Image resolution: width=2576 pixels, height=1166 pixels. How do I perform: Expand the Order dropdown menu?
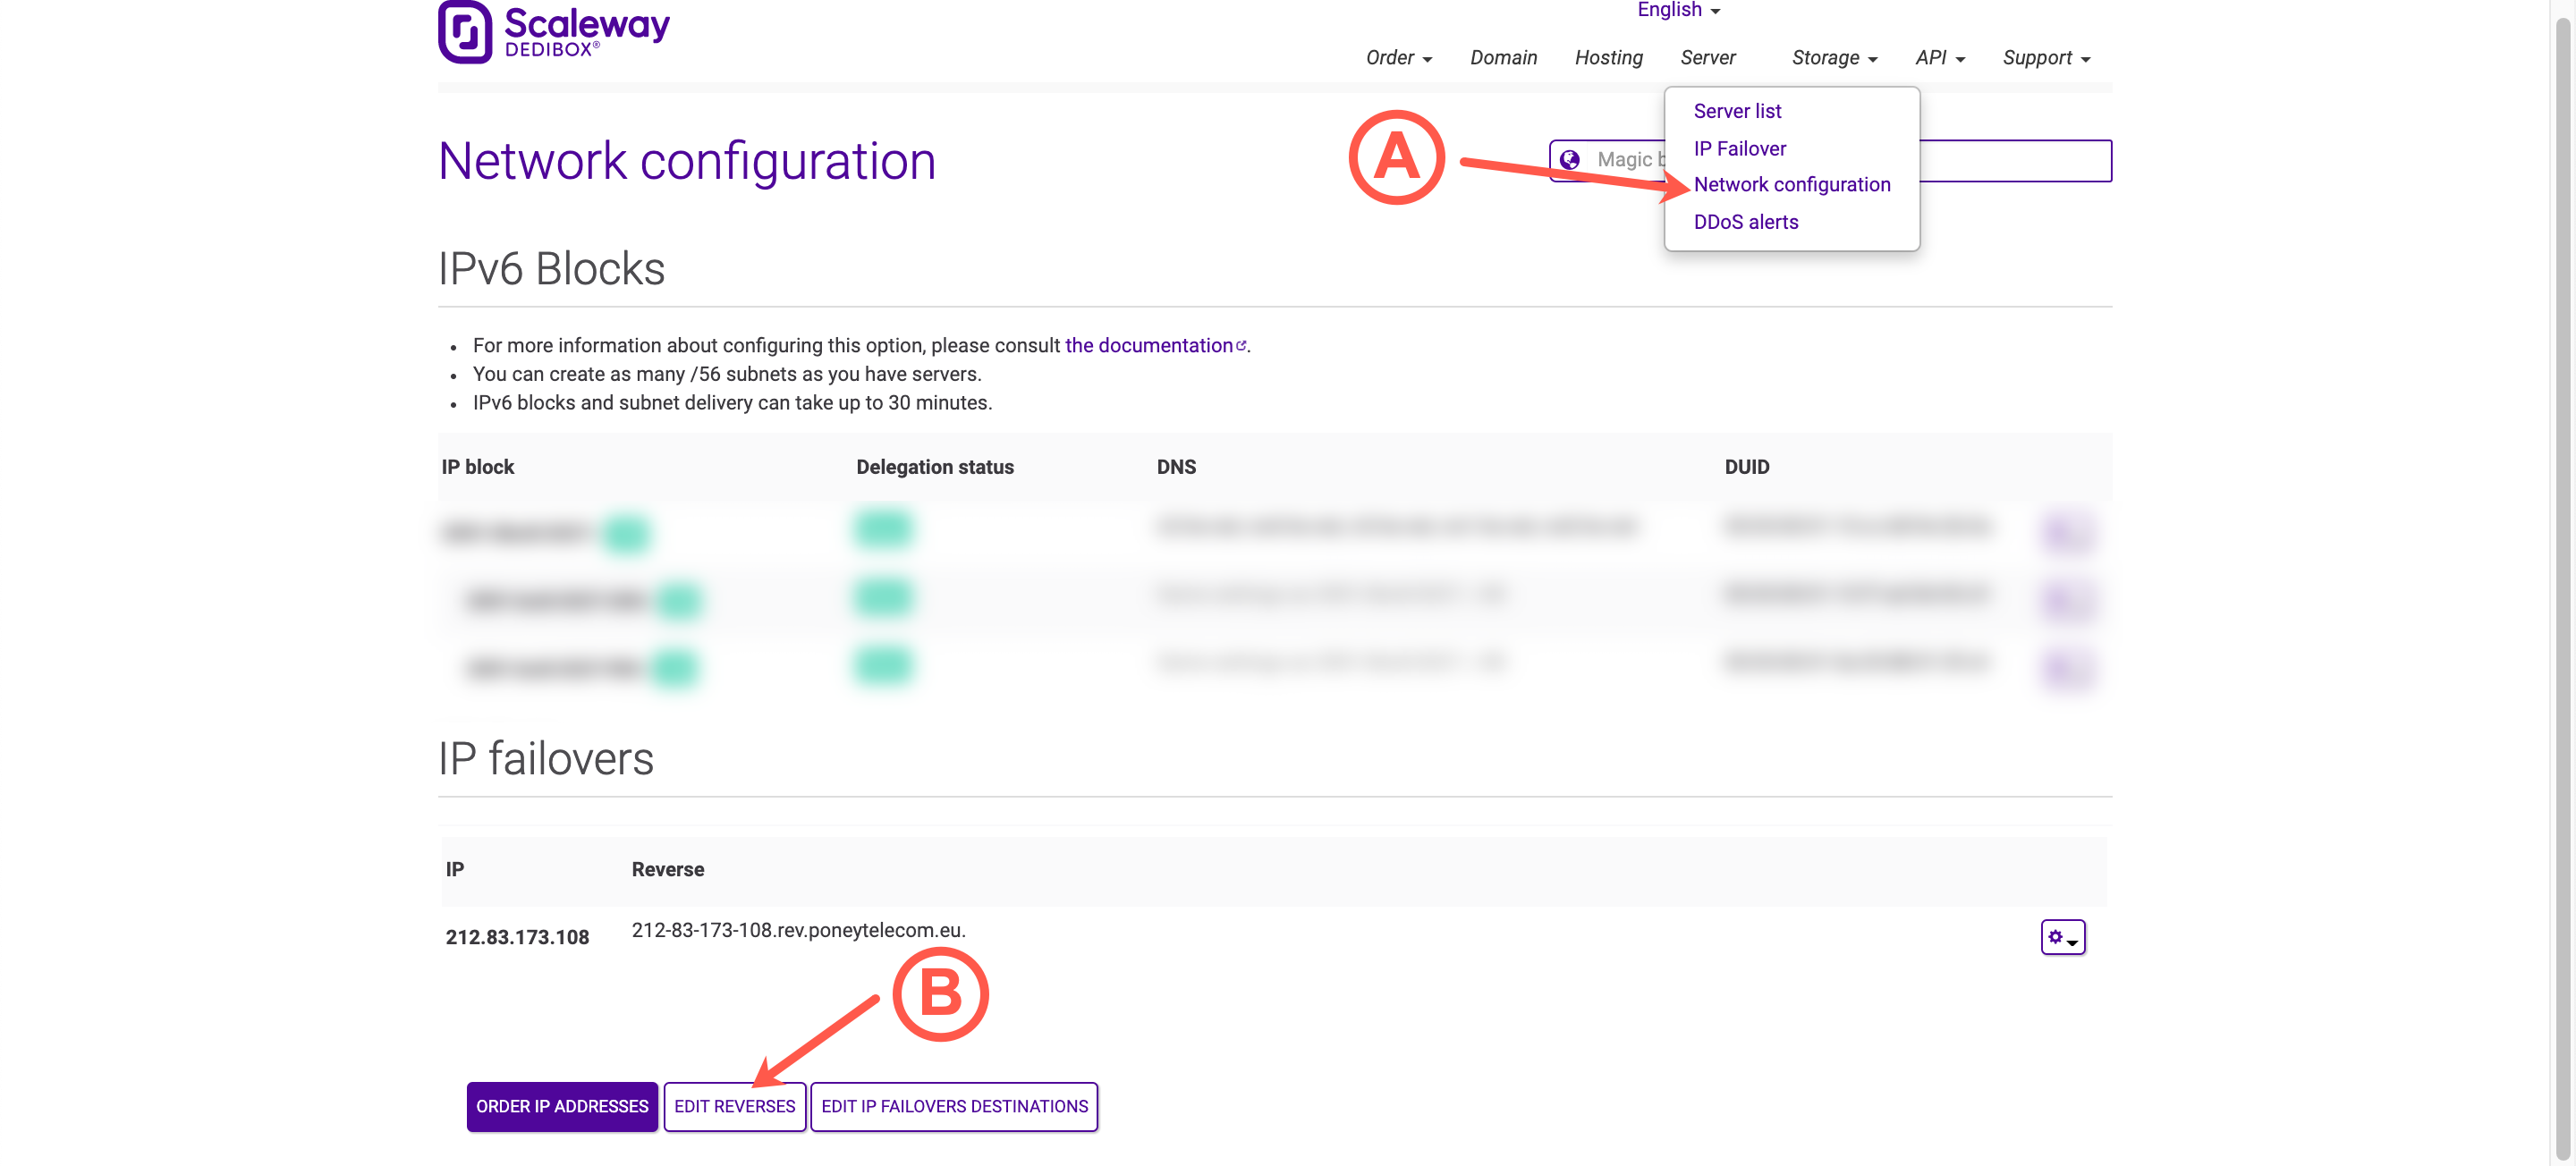1397,57
